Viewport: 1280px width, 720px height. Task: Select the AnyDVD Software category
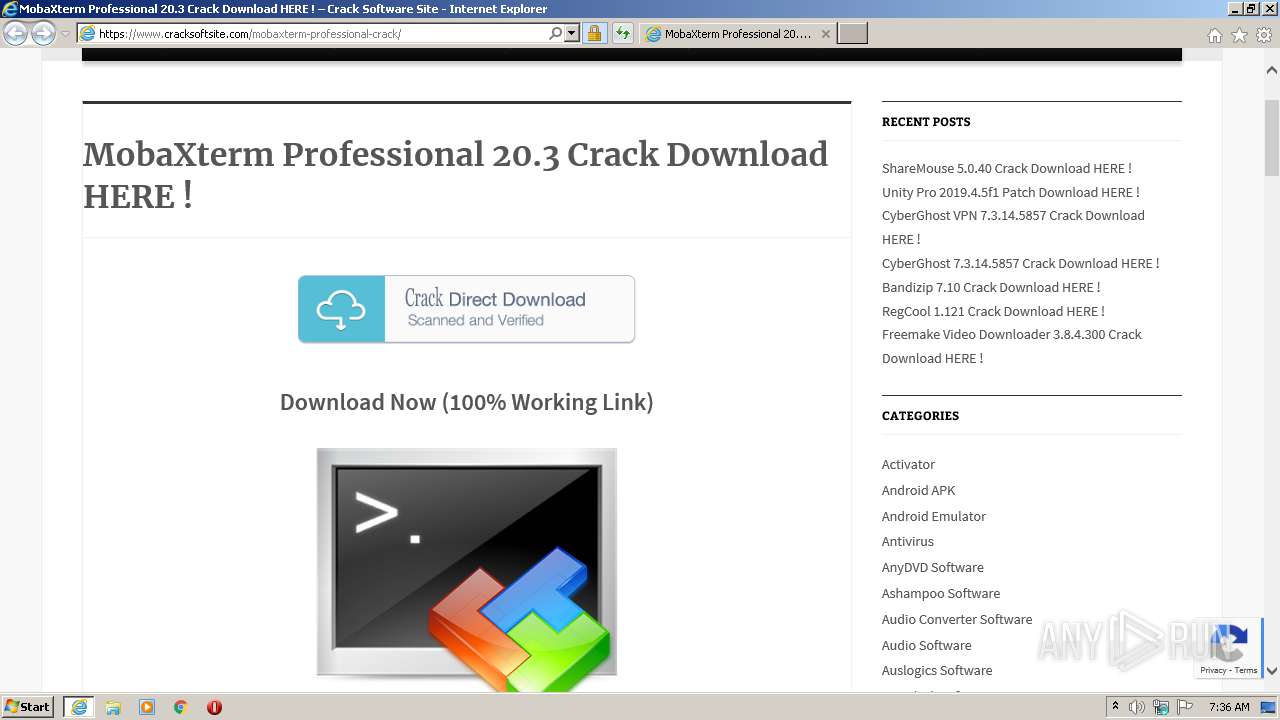932,567
